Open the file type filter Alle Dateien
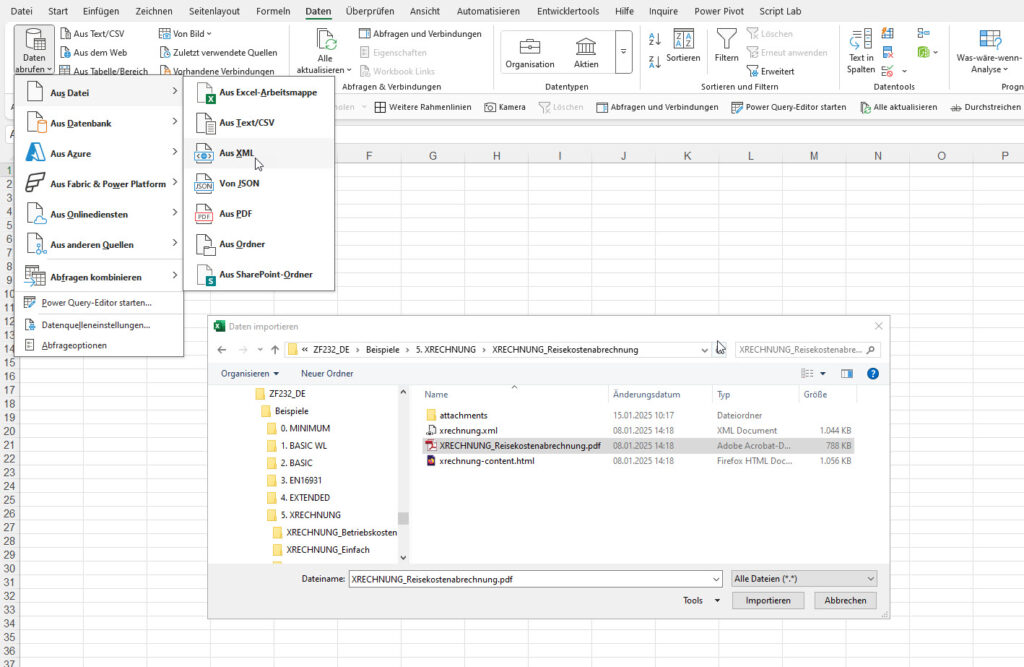 [804, 579]
